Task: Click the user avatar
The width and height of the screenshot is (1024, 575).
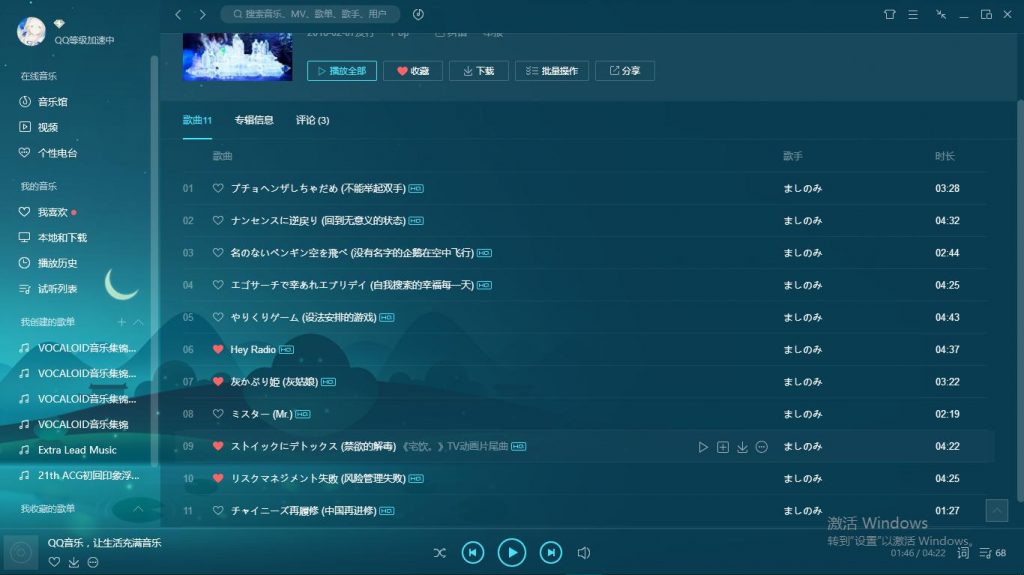Action: 31,31
